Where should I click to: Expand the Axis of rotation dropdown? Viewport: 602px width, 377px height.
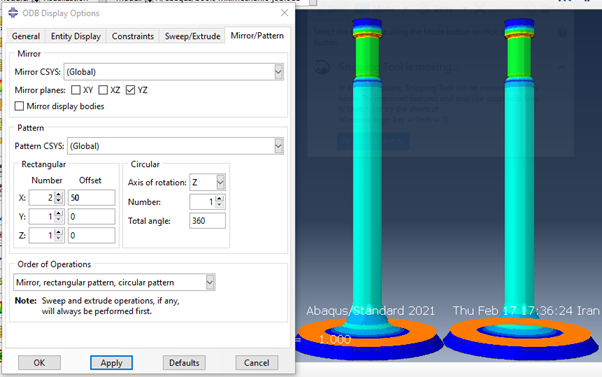pyautogui.click(x=220, y=182)
